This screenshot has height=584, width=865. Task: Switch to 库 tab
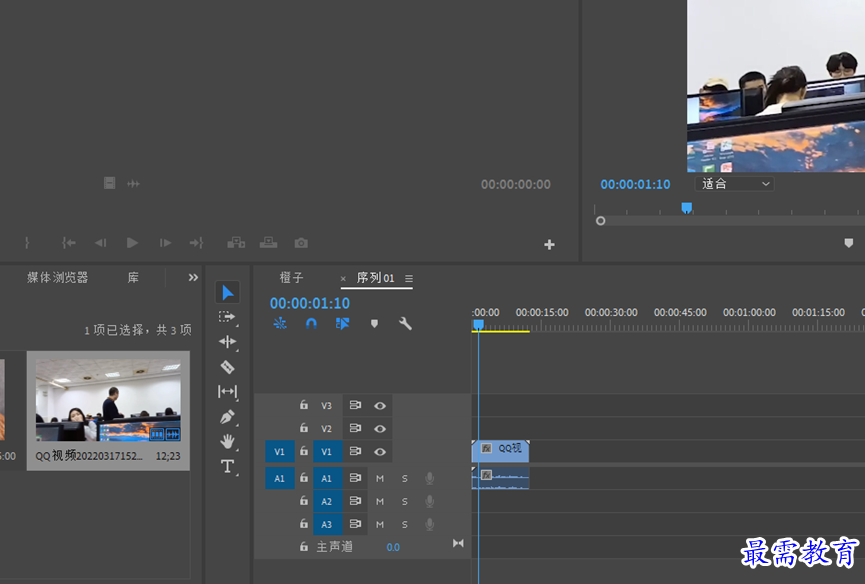coord(133,277)
